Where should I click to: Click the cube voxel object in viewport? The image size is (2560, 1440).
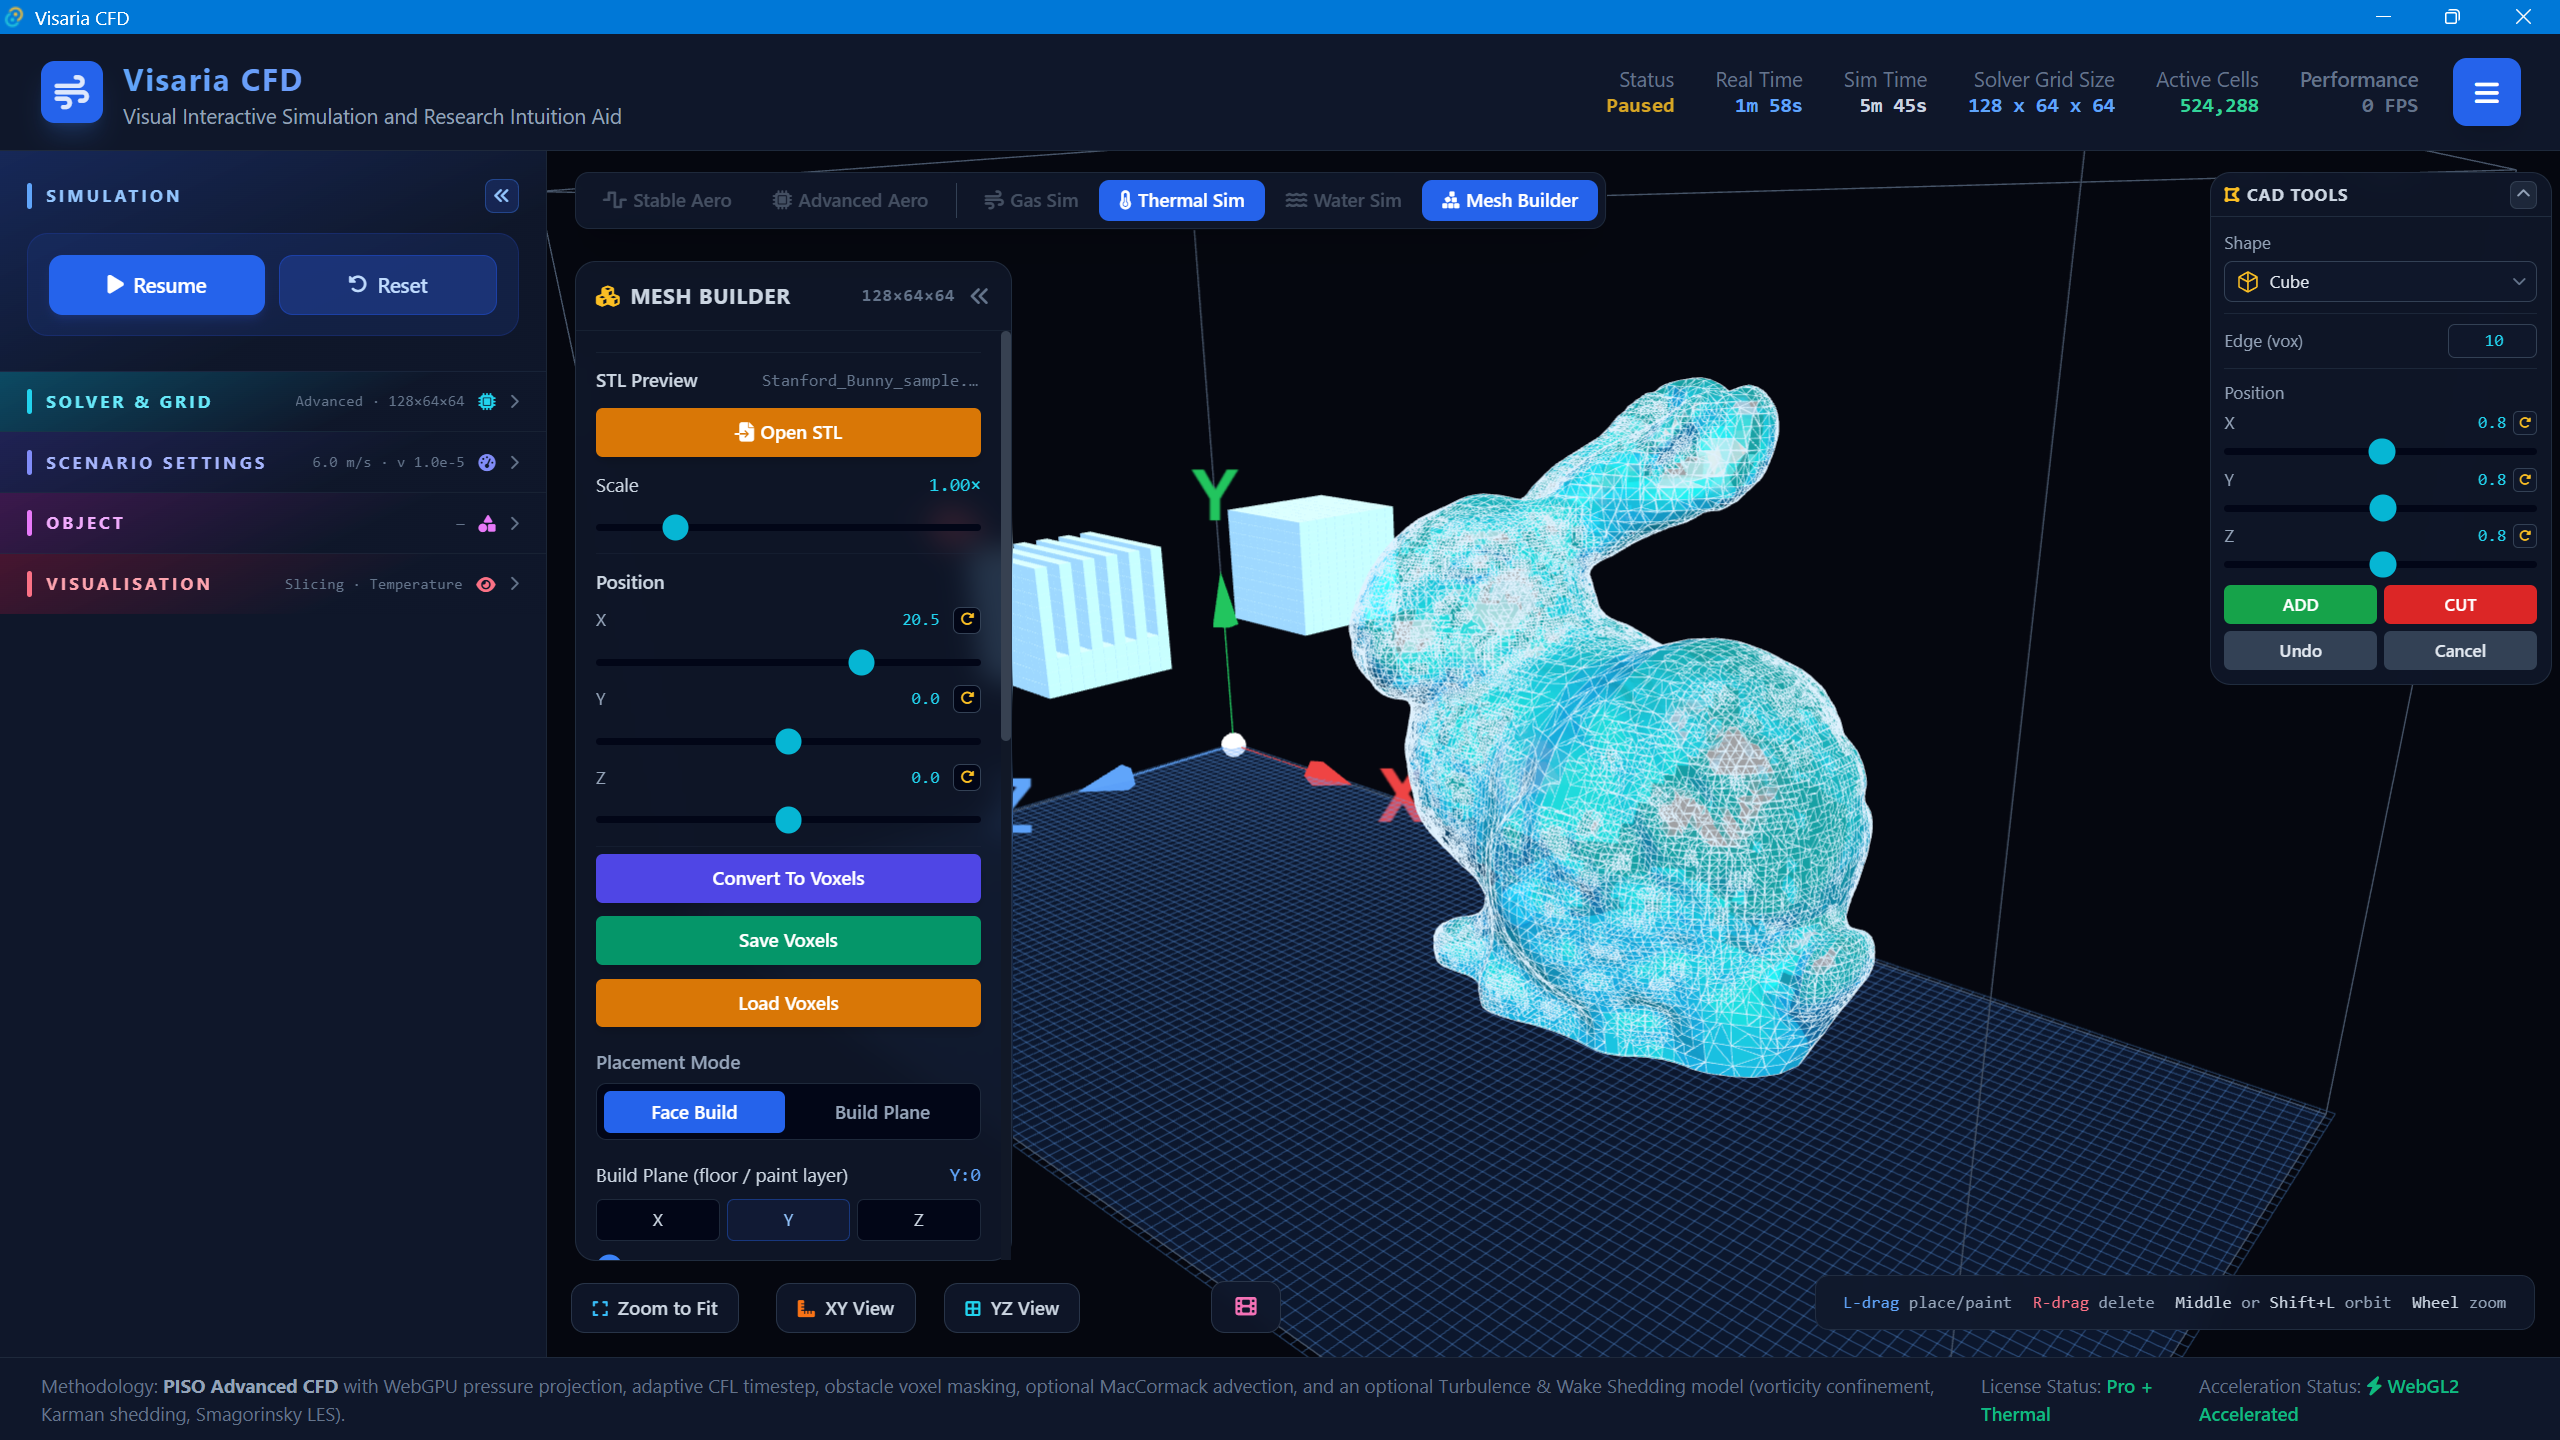(1310, 563)
